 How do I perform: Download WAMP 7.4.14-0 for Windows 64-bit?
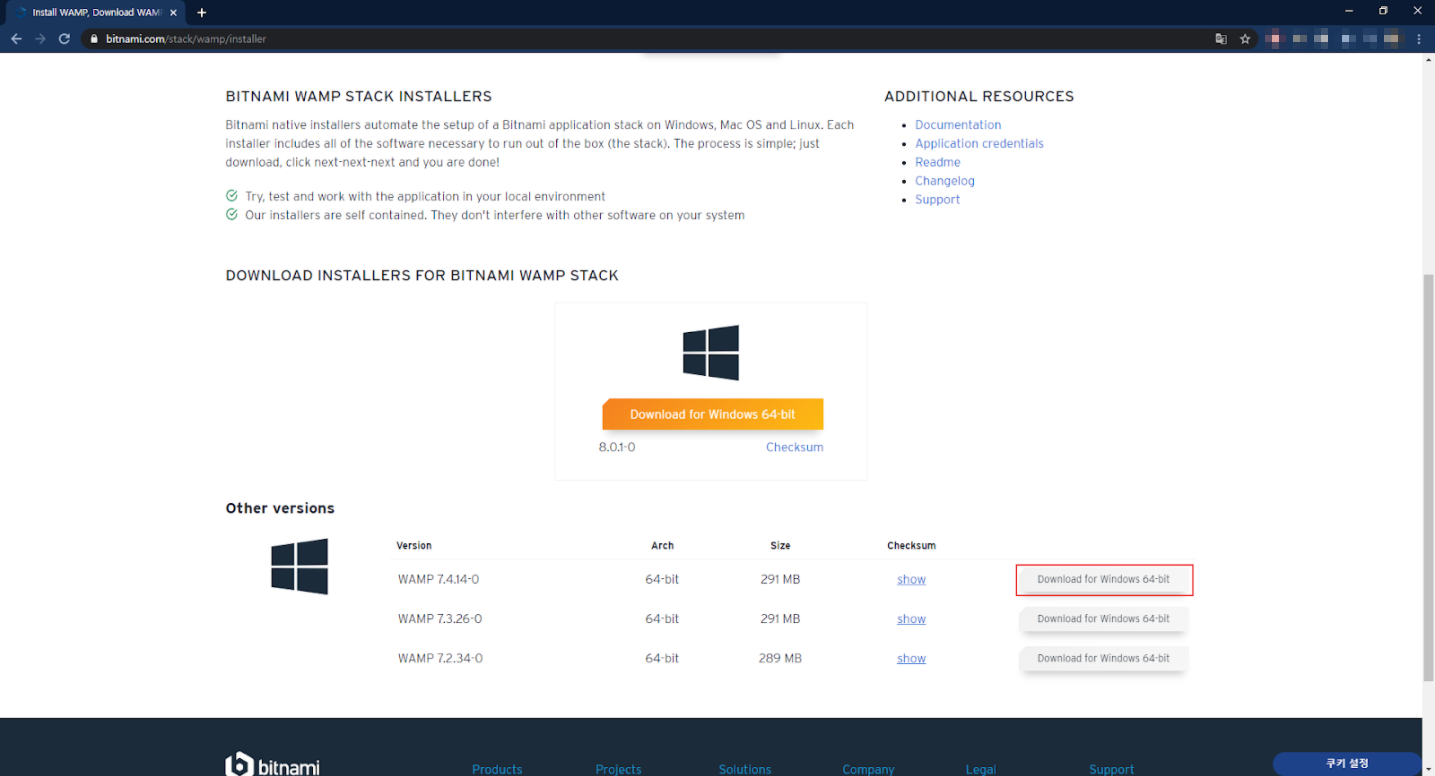click(1104, 579)
